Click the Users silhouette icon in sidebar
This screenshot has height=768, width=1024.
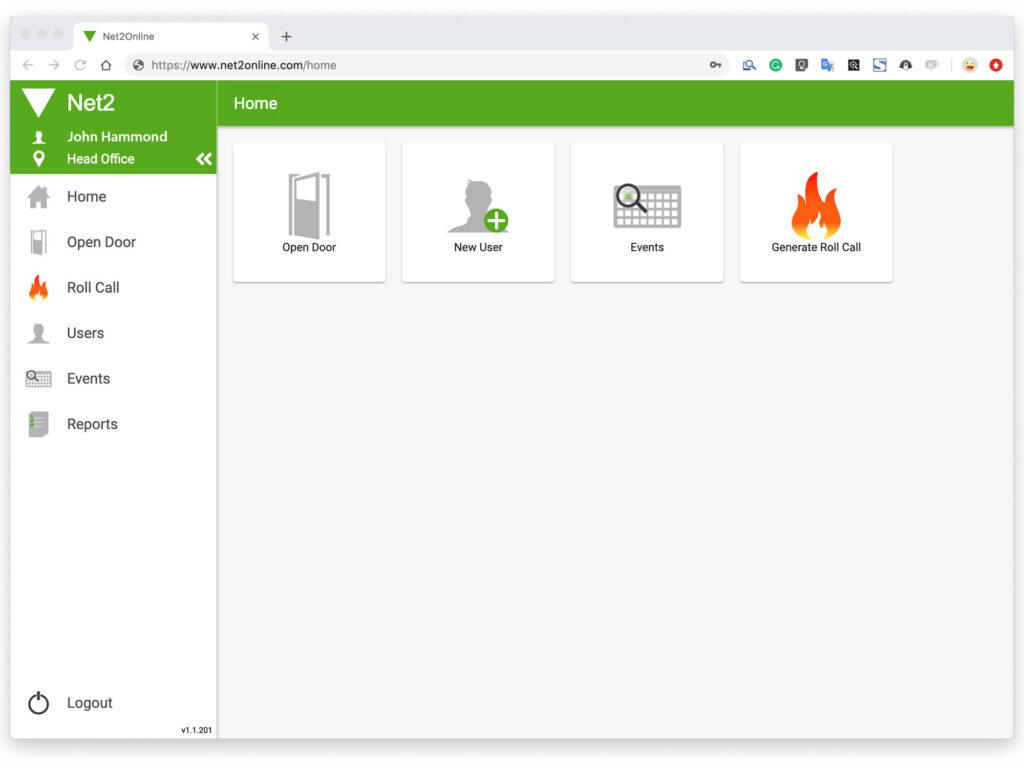39,333
